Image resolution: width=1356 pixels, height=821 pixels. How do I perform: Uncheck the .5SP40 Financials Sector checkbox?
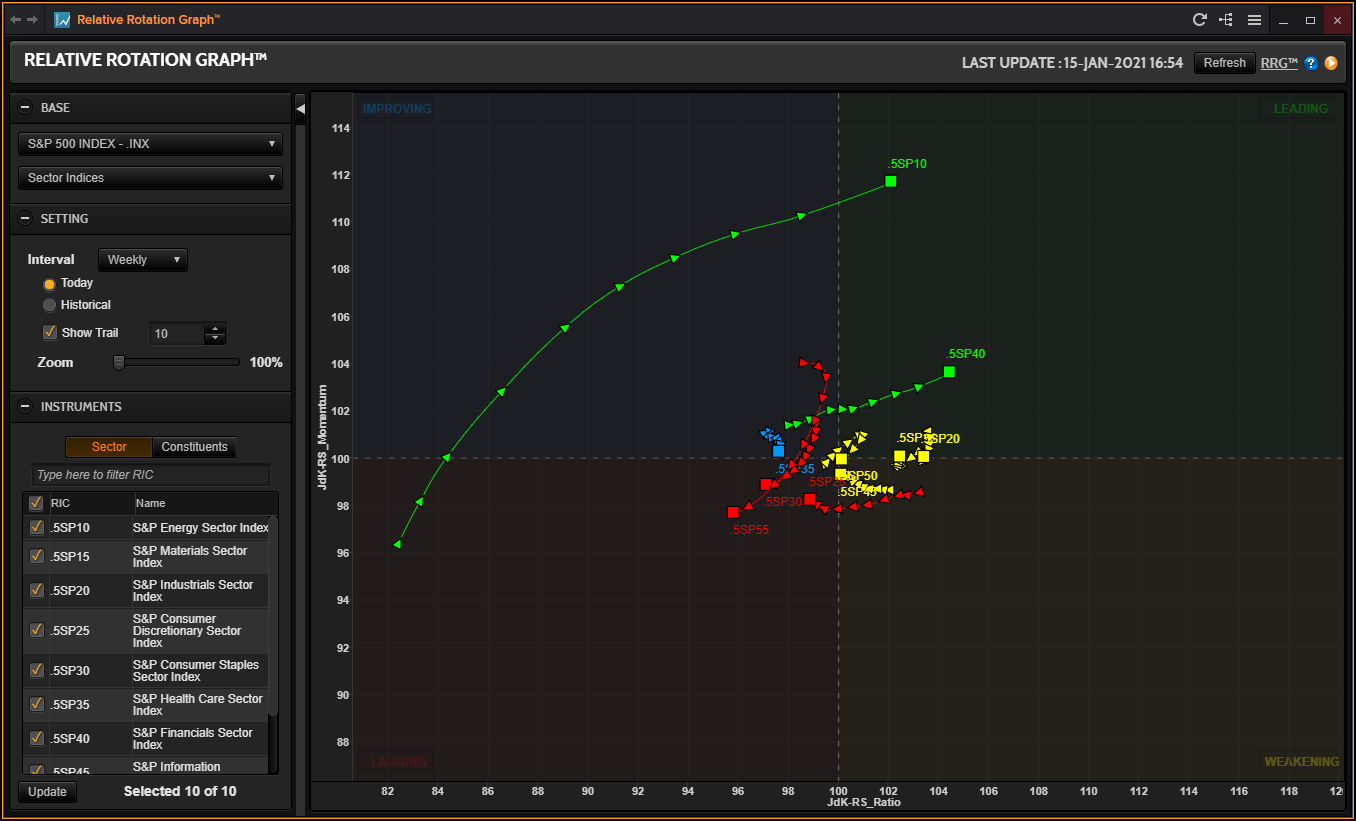pyautogui.click(x=37, y=738)
